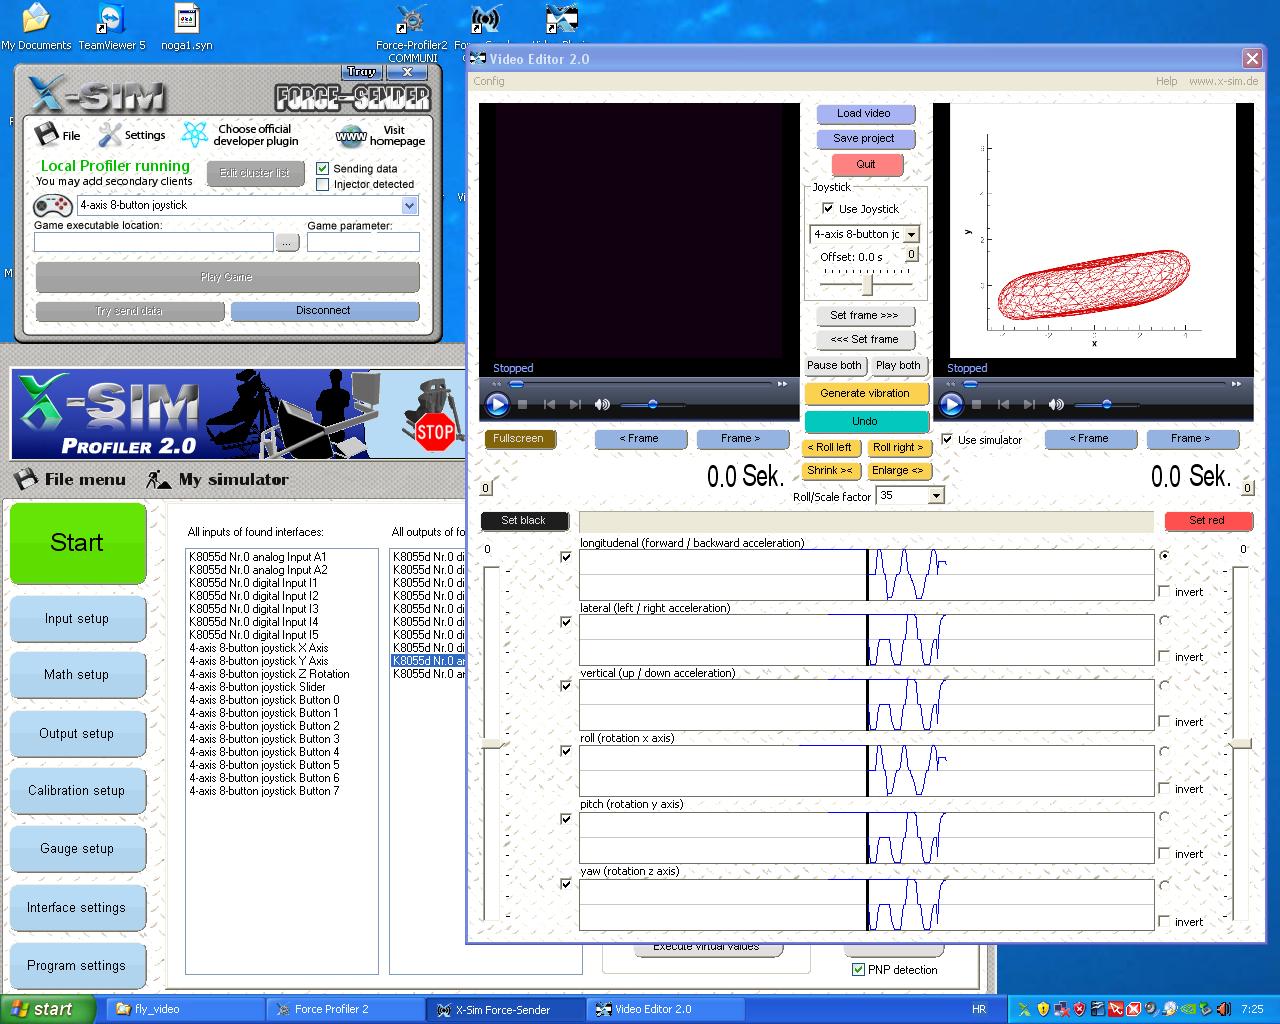The image size is (1280, 1024).
Task: Click the www globe homepage icon
Action: point(351,136)
